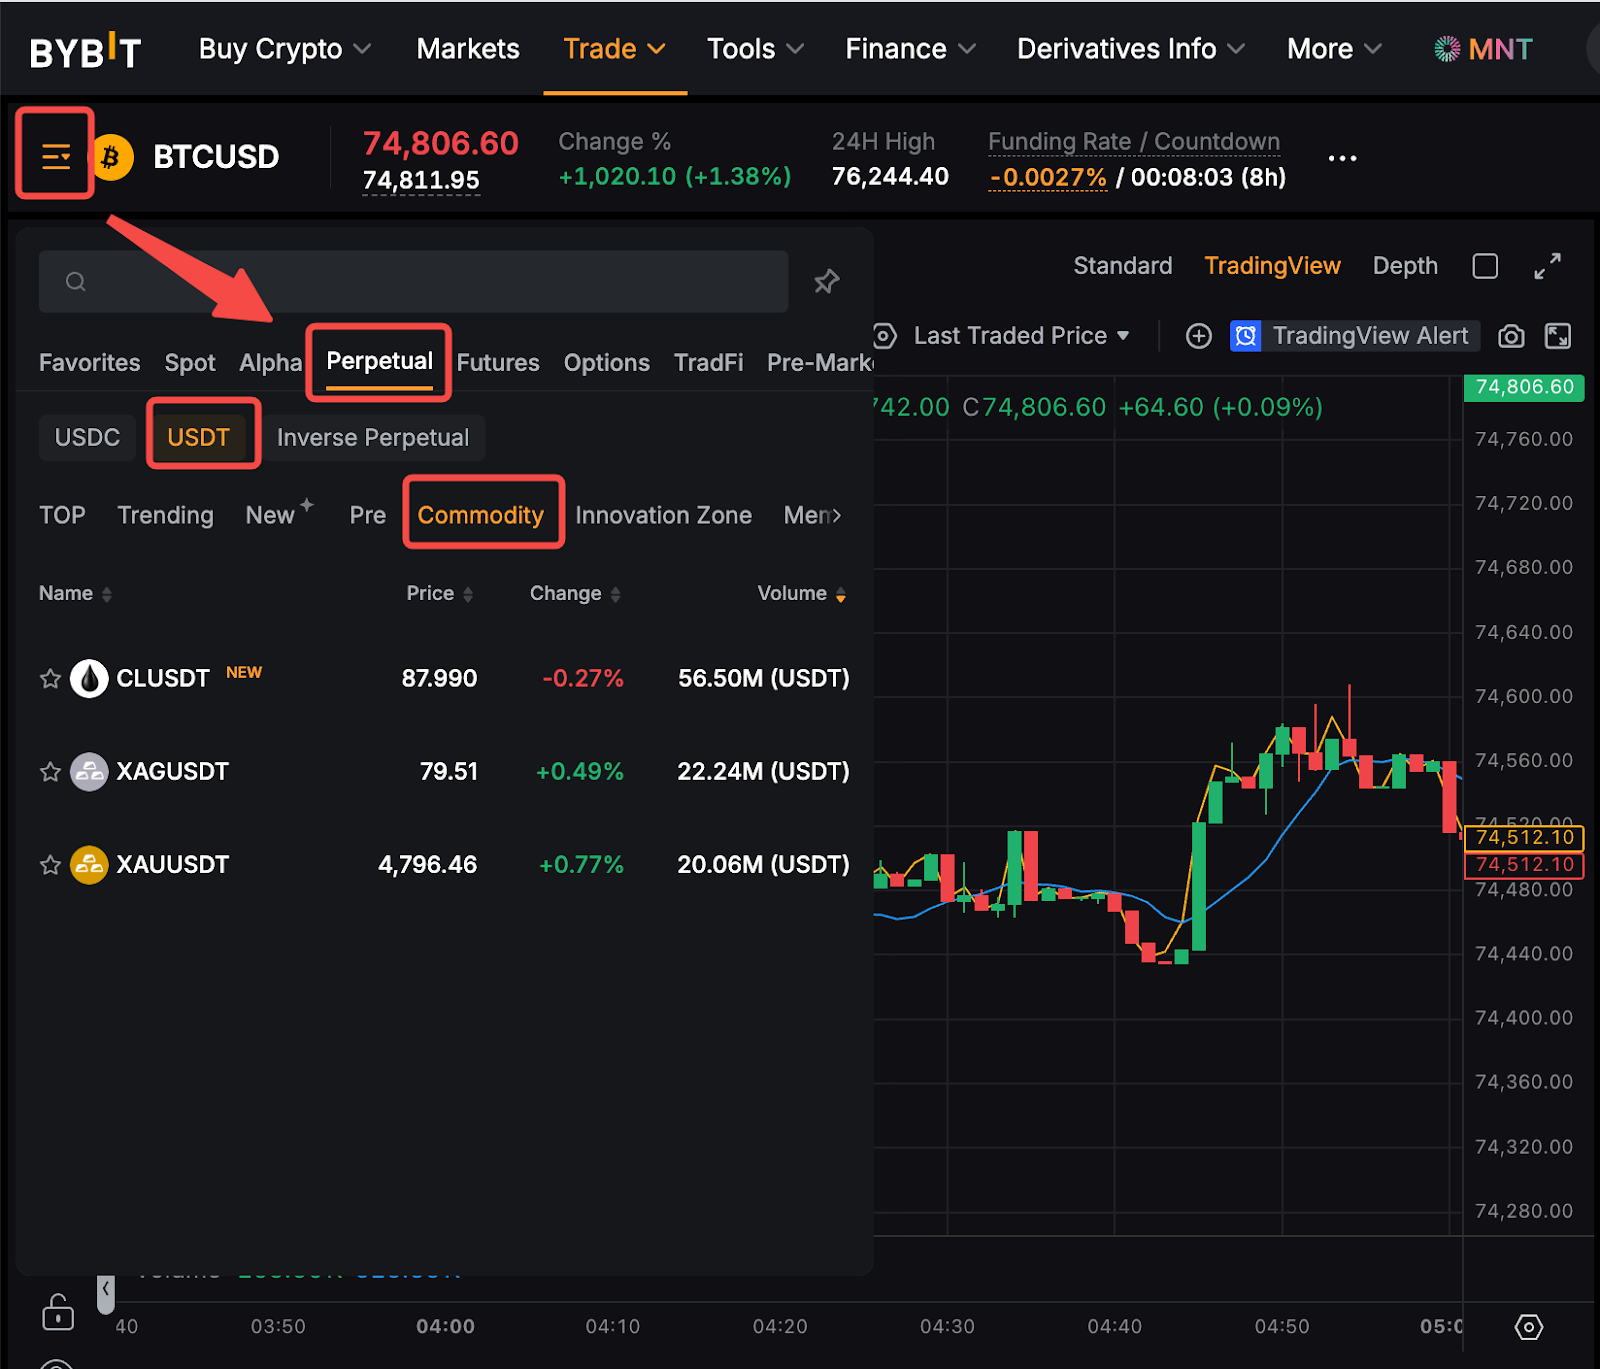Click the add indicator plus icon
The image size is (1600, 1369).
[x=1198, y=336]
